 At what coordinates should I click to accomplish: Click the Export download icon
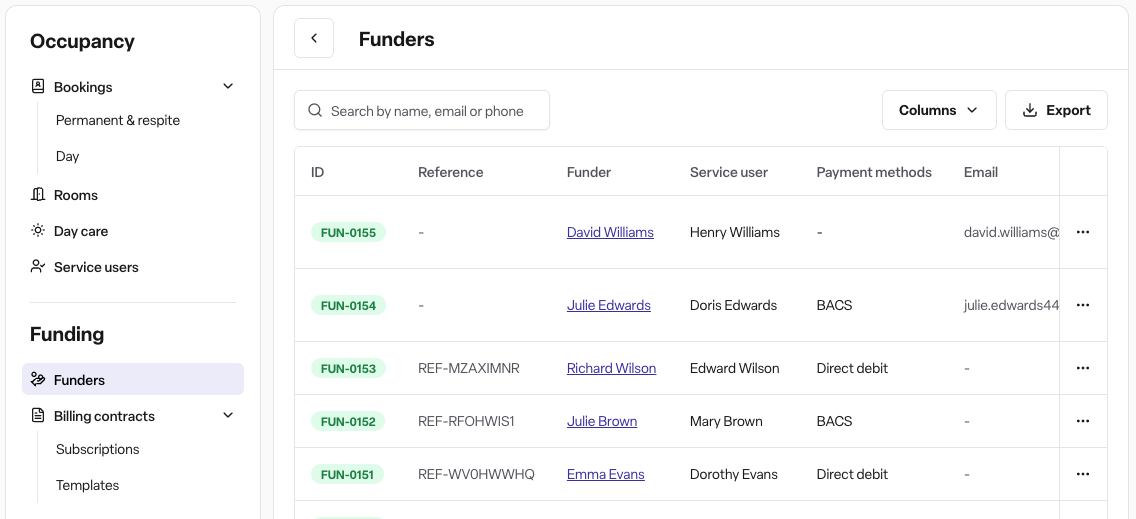point(1030,110)
